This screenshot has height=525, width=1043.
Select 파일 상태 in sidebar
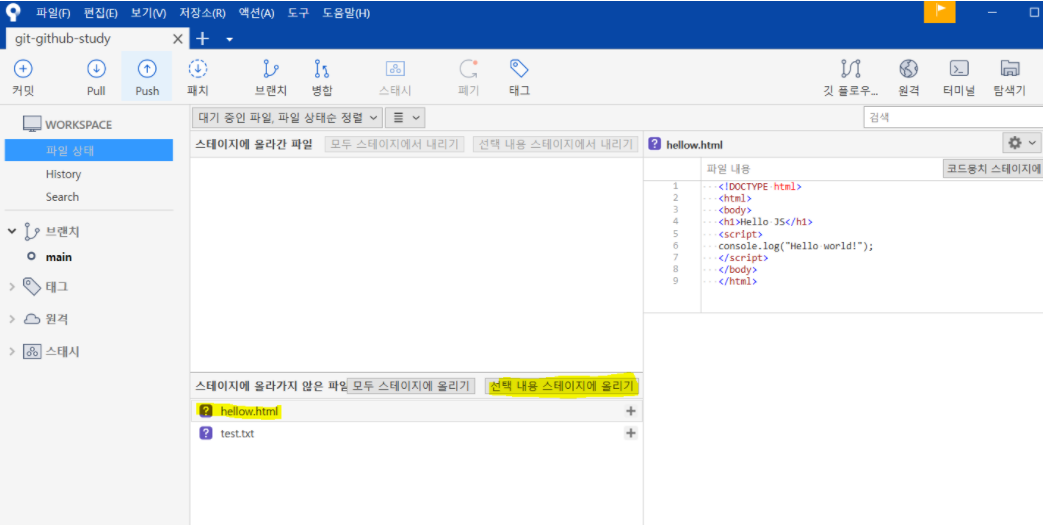(x=88, y=150)
